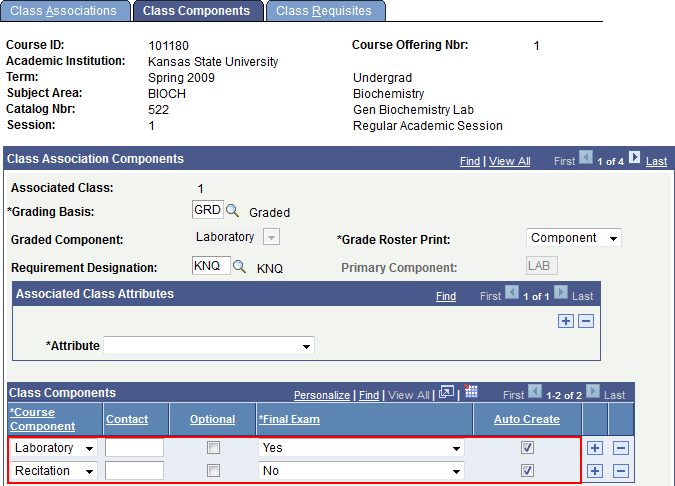Open Laboratory course component dropdown

pyautogui.click(x=54, y=448)
